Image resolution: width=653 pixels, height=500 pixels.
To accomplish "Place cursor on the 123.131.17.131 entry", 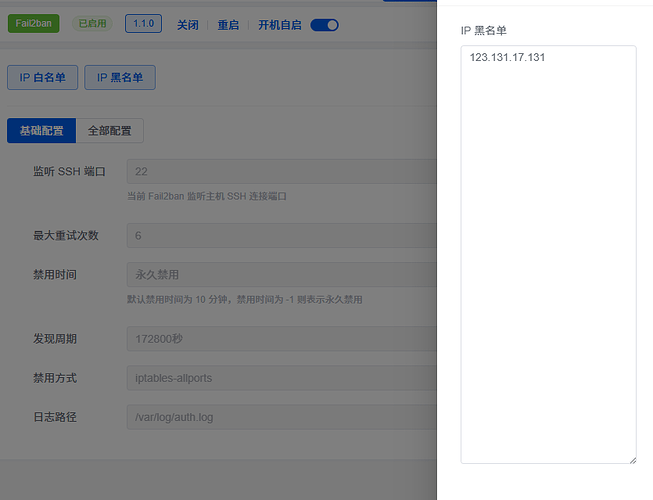I will (x=507, y=58).
